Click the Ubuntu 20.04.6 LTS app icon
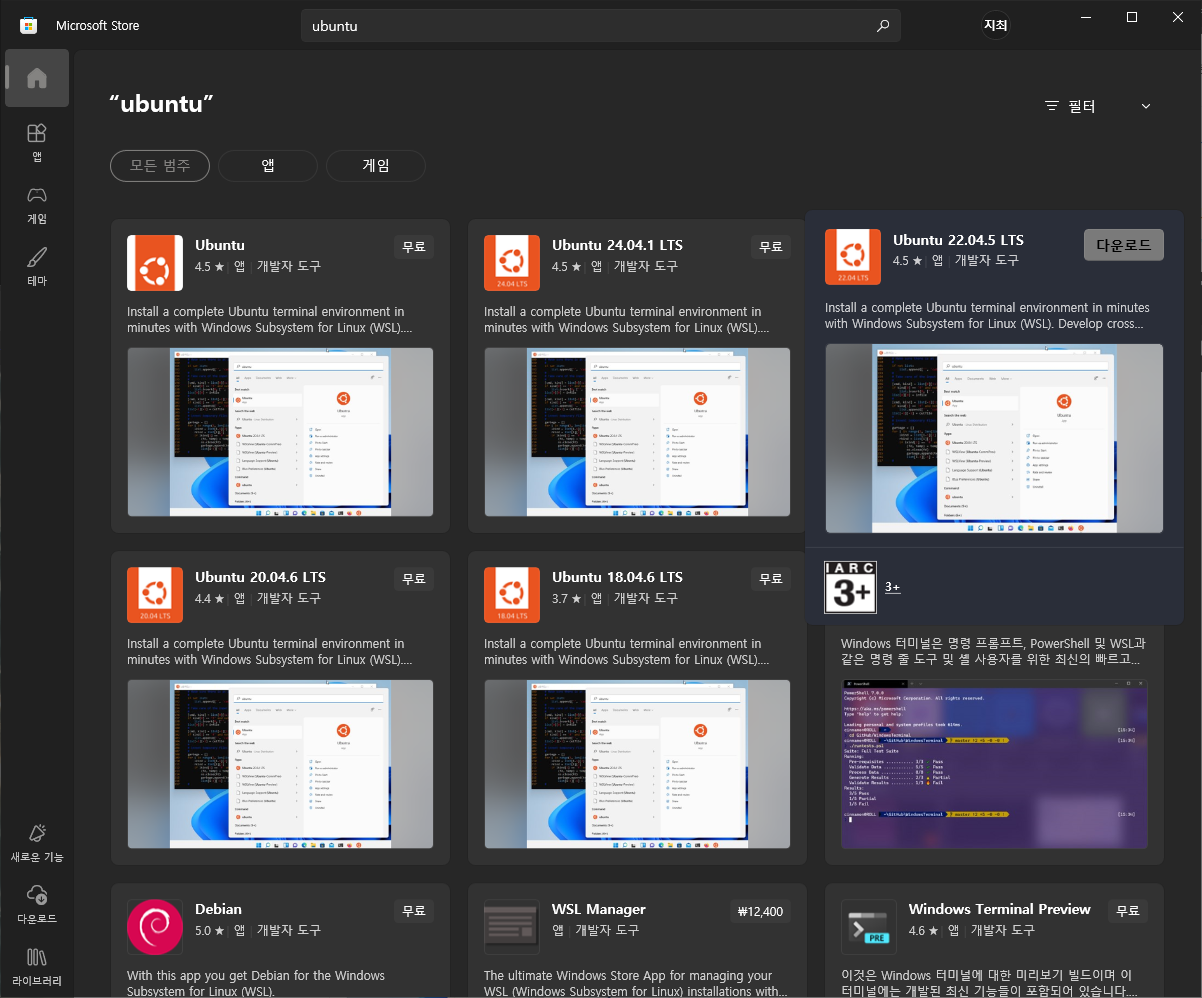This screenshot has height=998, width=1202. click(x=155, y=595)
